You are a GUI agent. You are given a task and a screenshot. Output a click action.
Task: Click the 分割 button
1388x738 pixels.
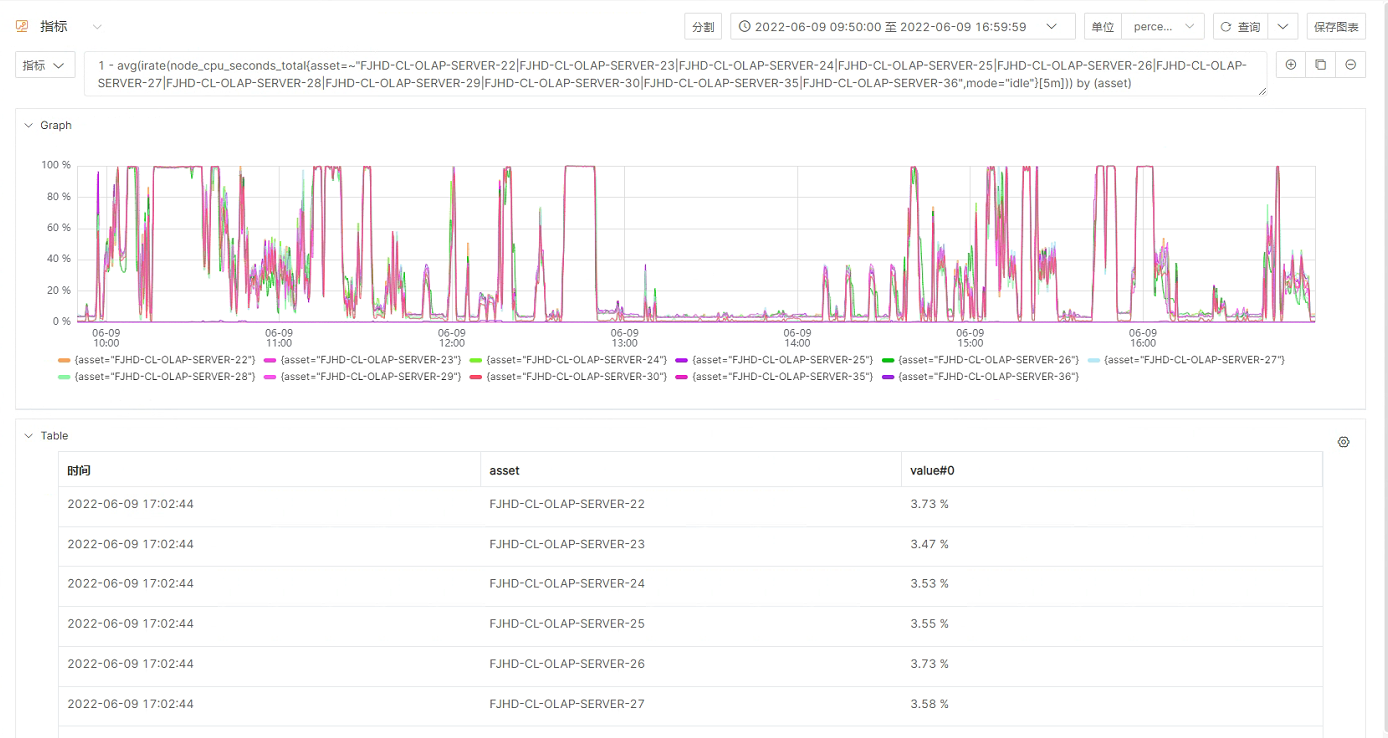coord(703,27)
